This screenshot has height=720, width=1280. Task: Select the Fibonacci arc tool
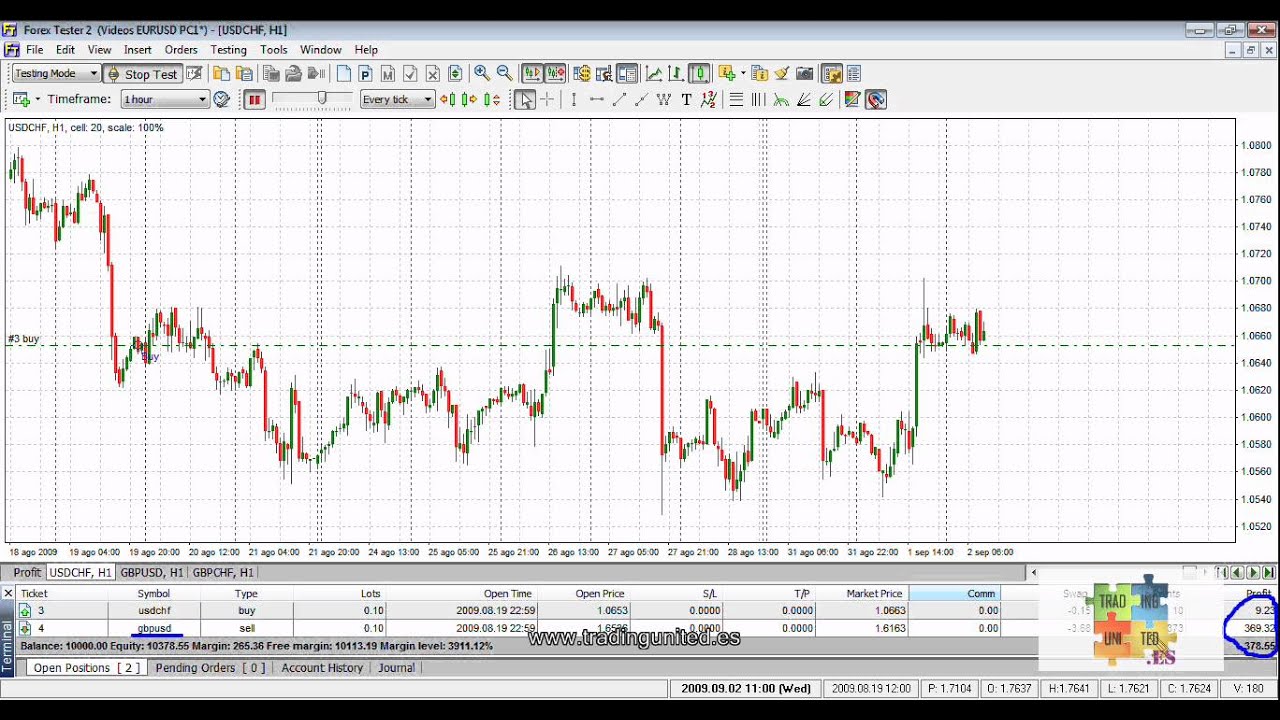(781, 100)
